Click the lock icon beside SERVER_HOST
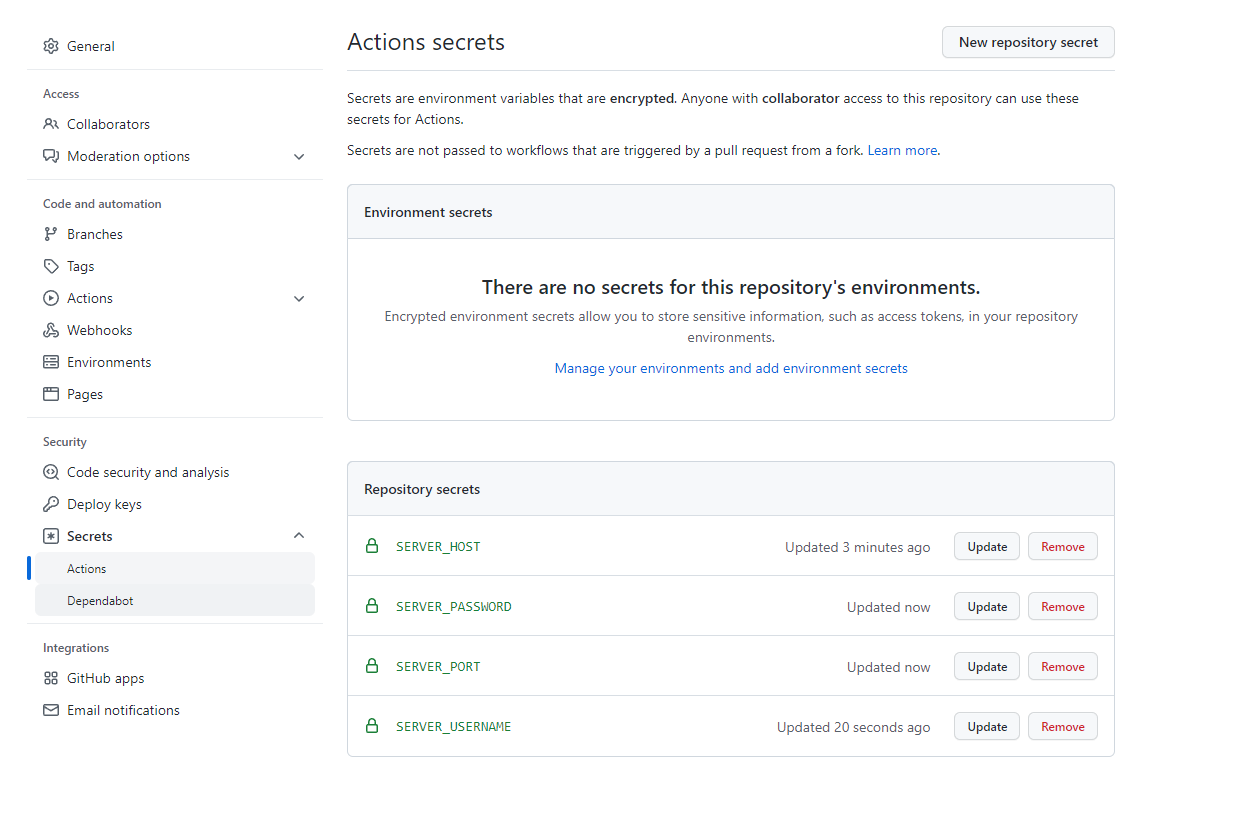This screenshot has height=832, width=1257. coord(372,546)
